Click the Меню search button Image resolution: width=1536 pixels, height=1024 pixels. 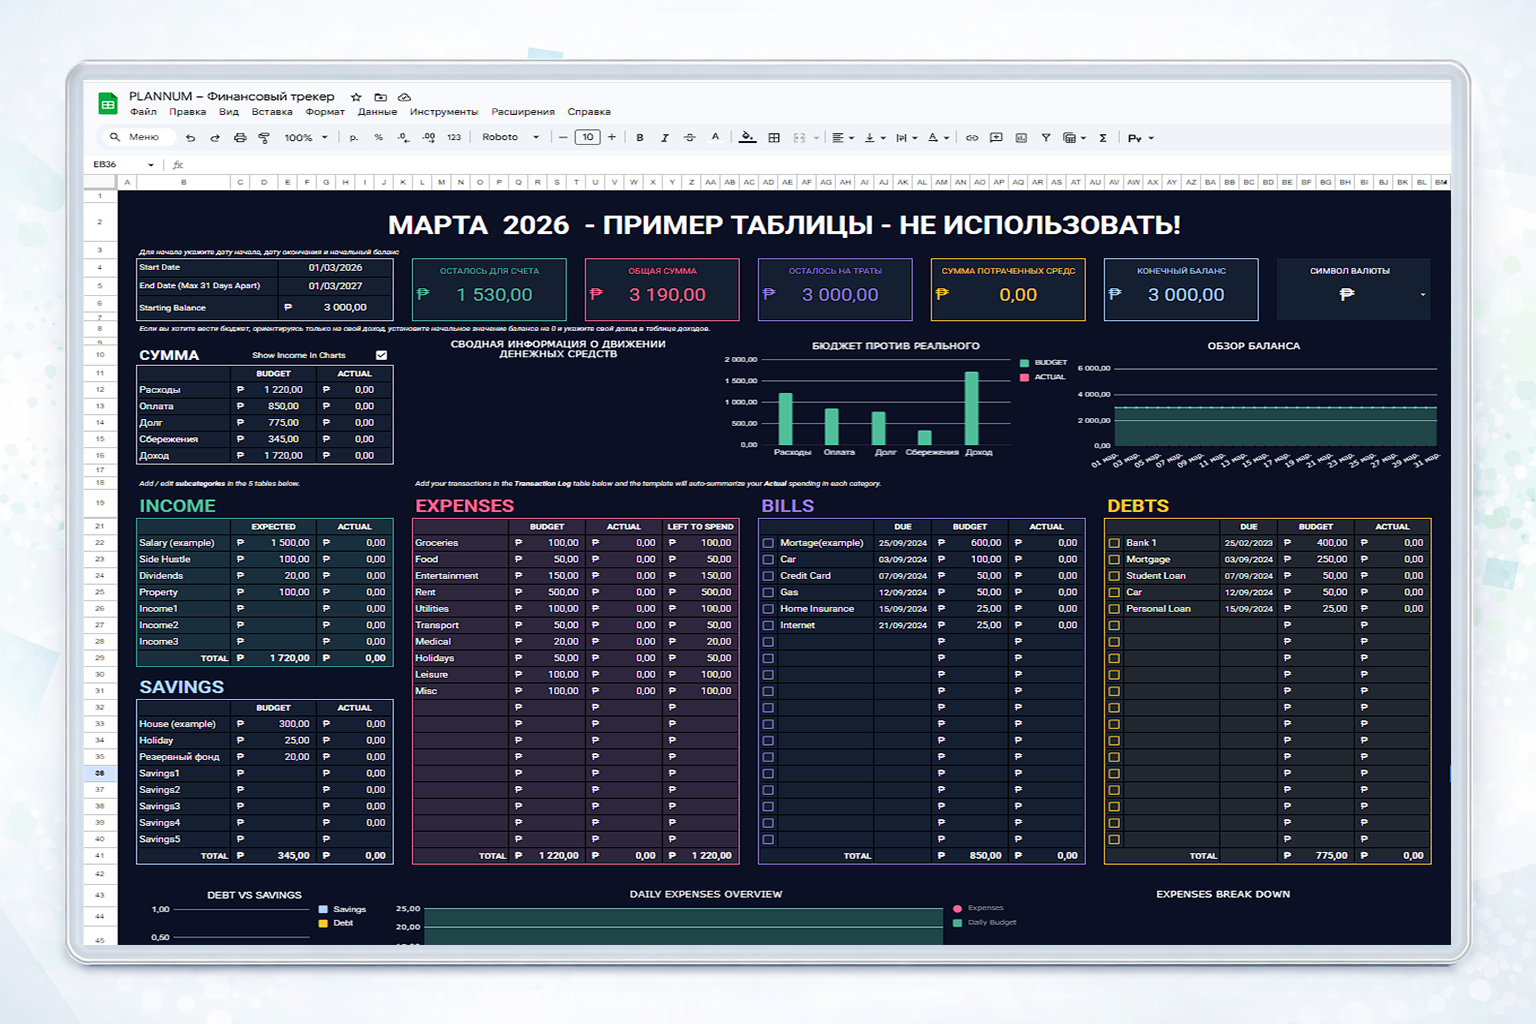[x=137, y=137]
